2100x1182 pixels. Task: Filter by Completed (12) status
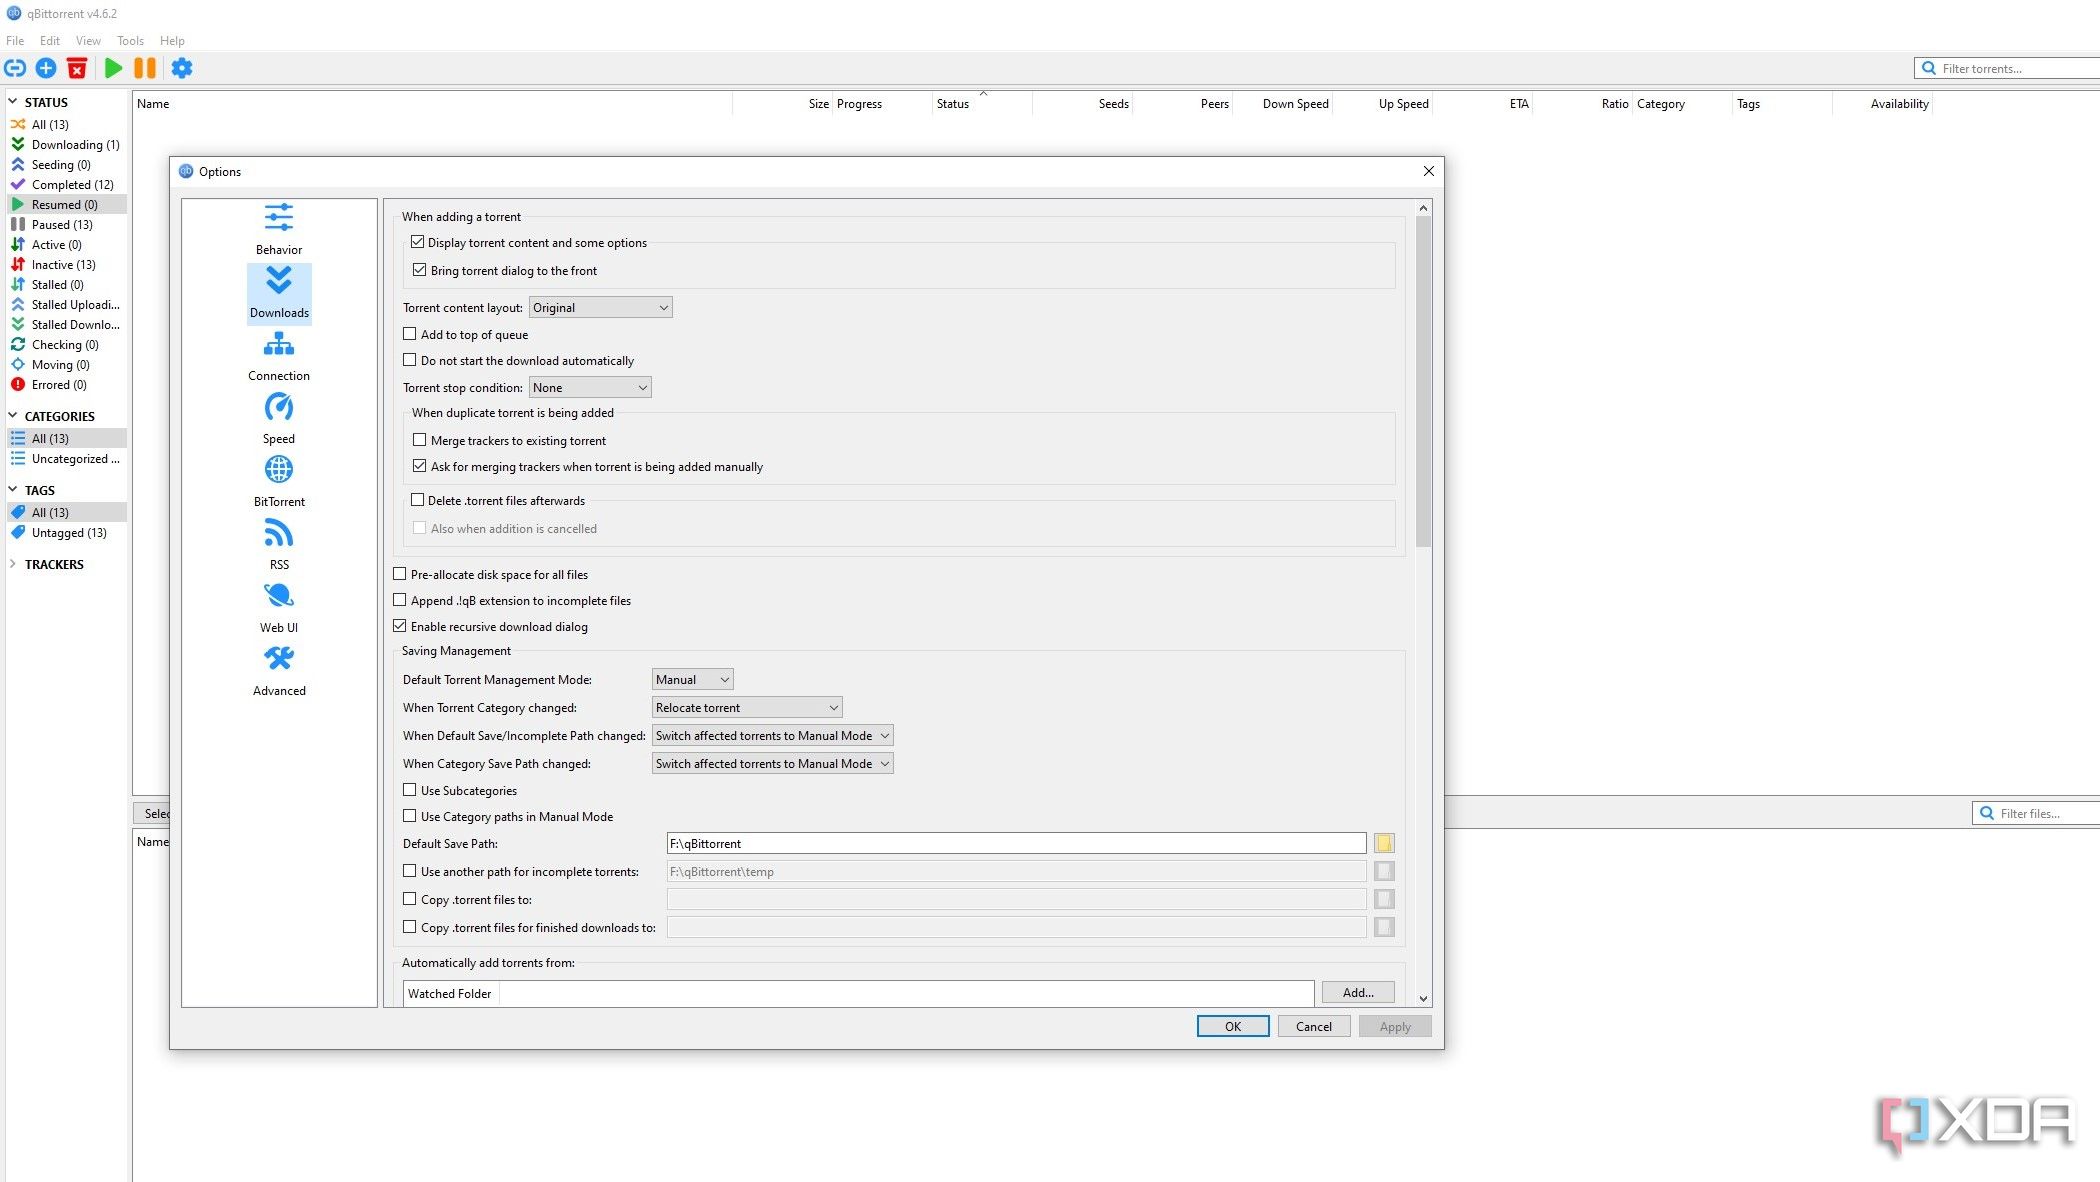(x=66, y=184)
